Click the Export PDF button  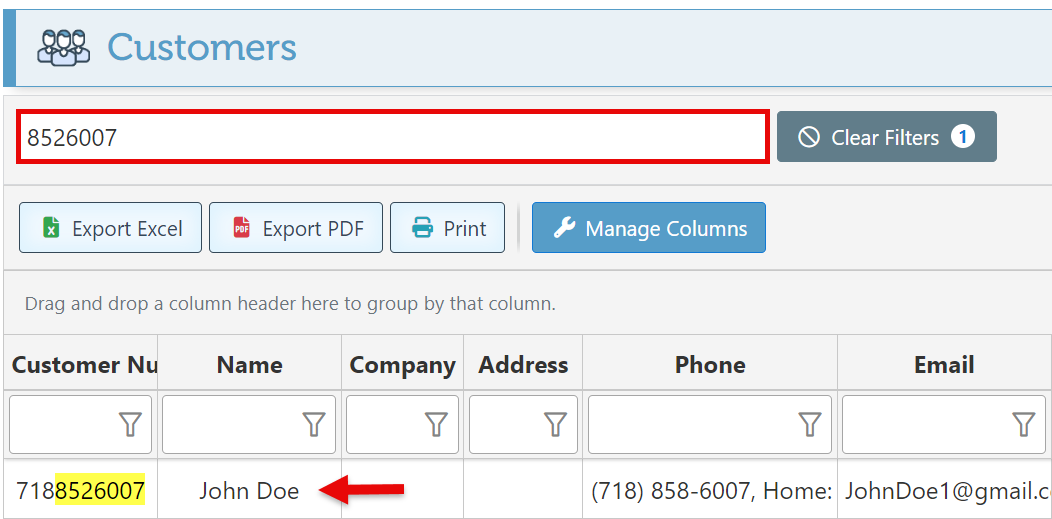(x=296, y=228)
